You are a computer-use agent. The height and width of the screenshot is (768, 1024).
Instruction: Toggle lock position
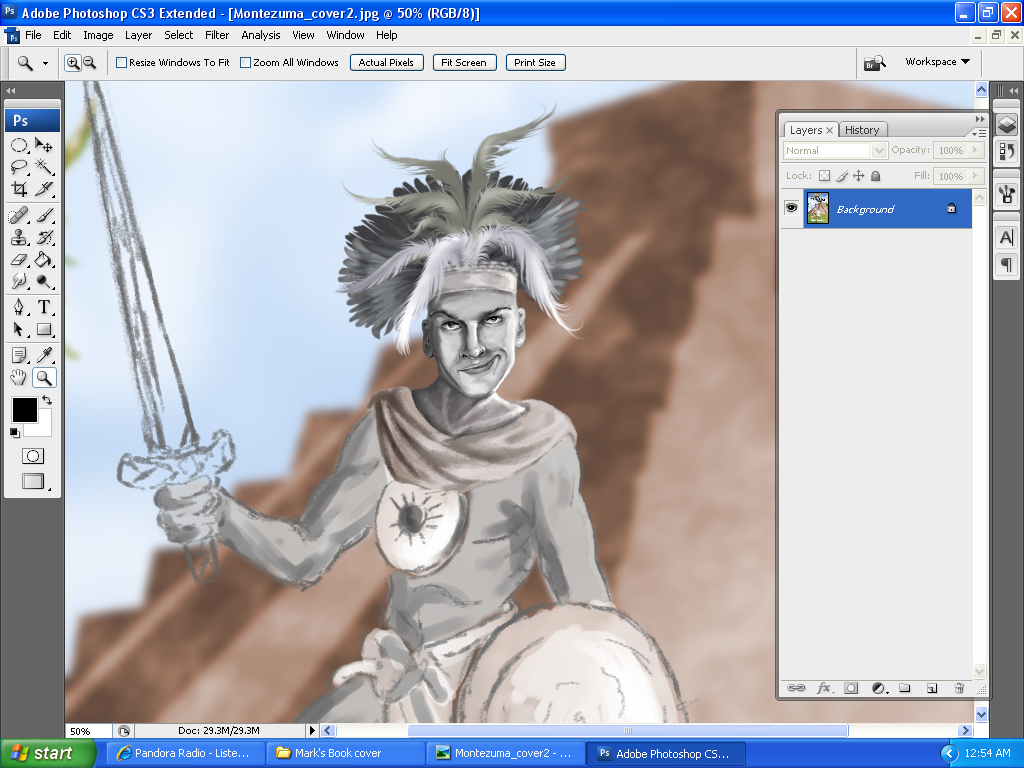859,176
